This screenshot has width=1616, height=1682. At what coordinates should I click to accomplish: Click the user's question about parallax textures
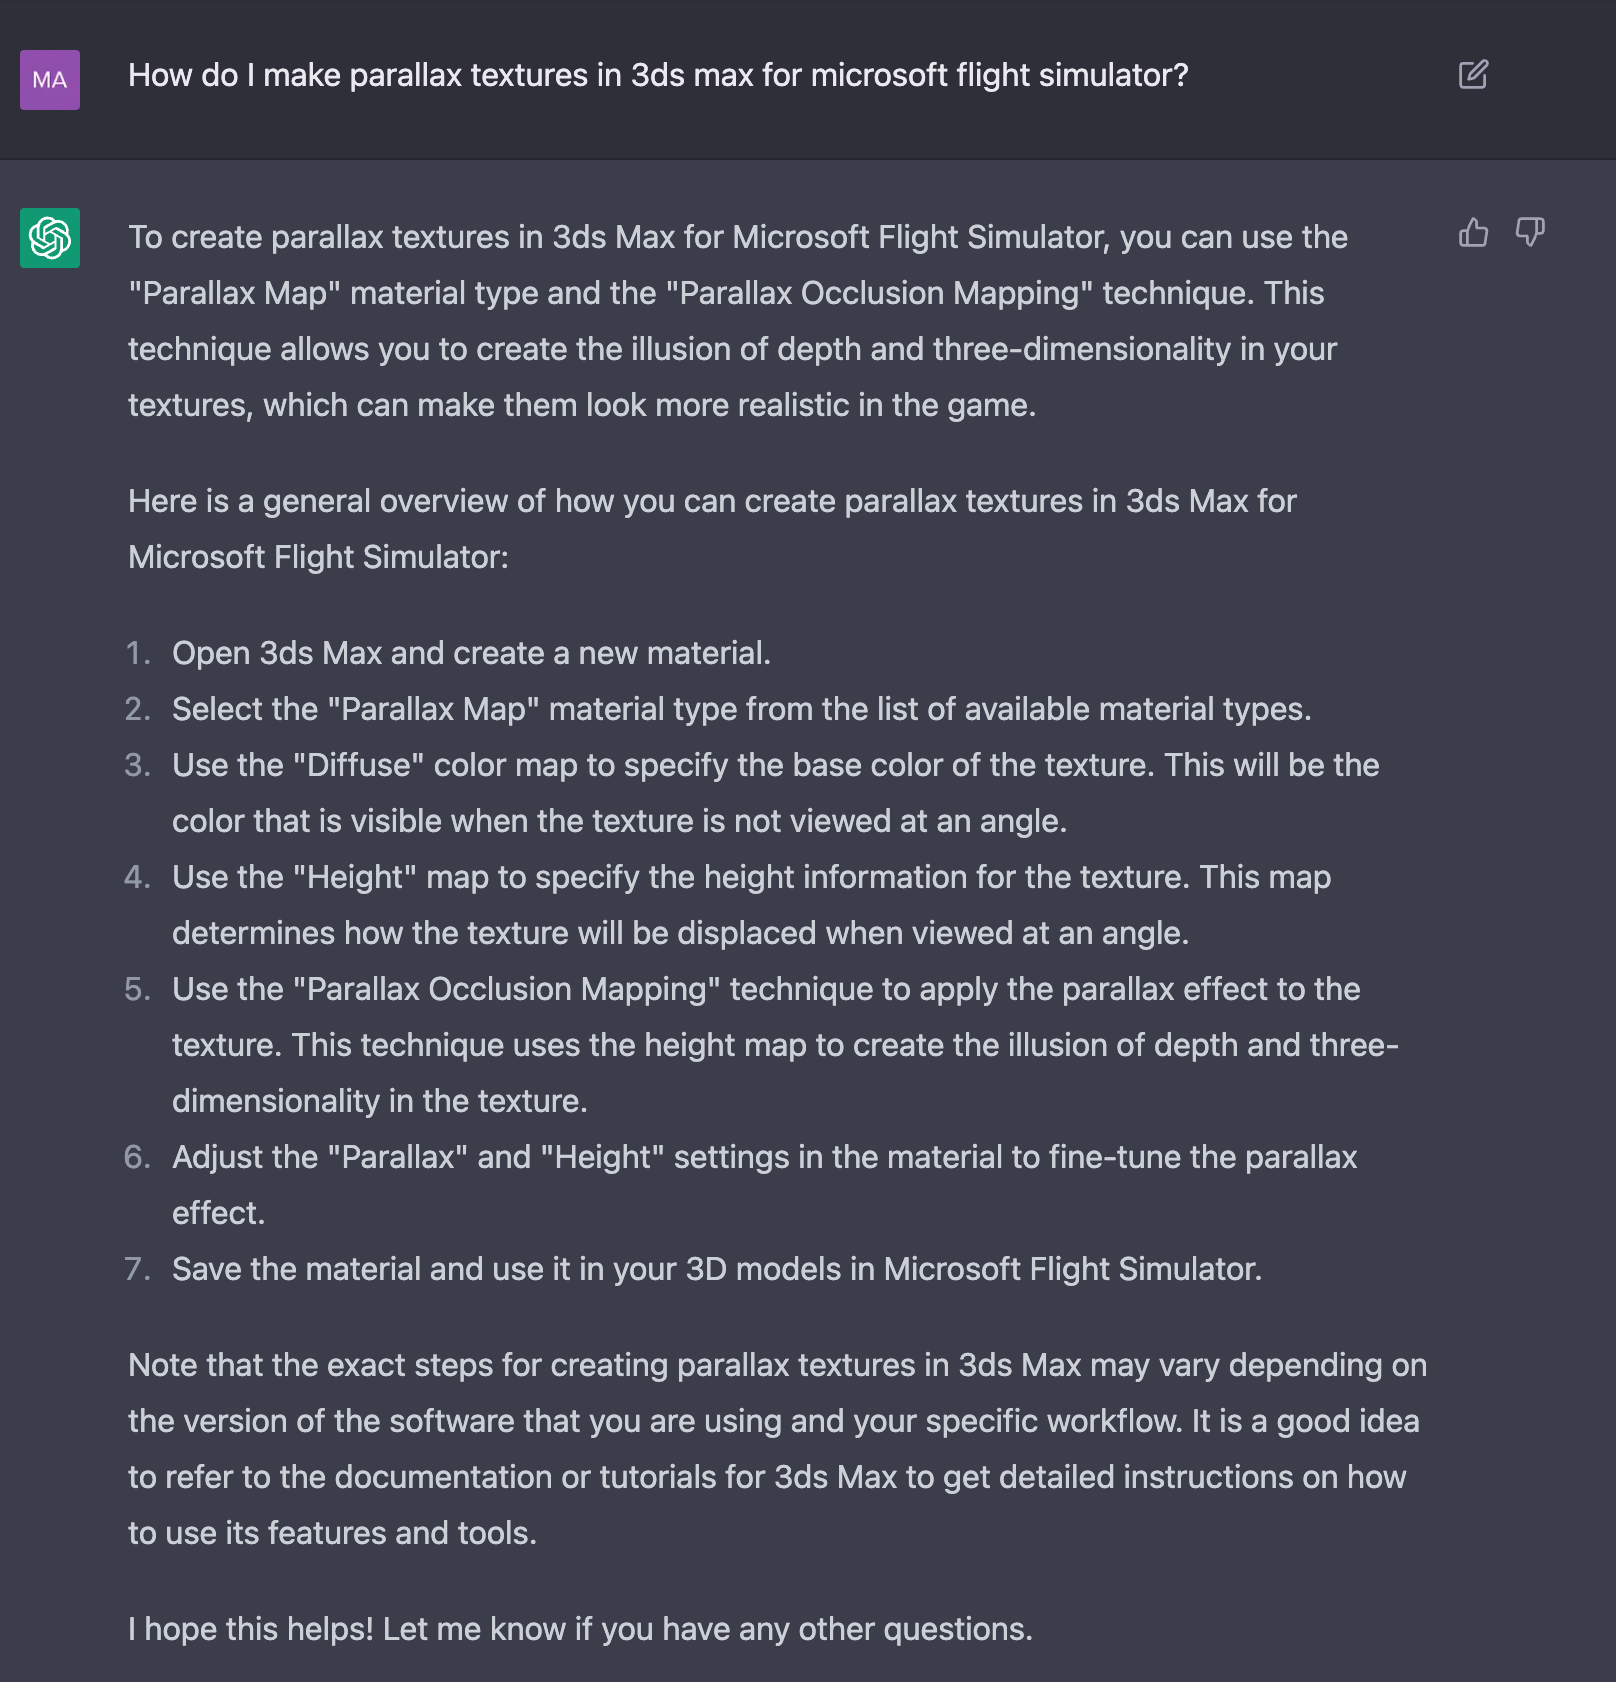(x=658, y=75)
